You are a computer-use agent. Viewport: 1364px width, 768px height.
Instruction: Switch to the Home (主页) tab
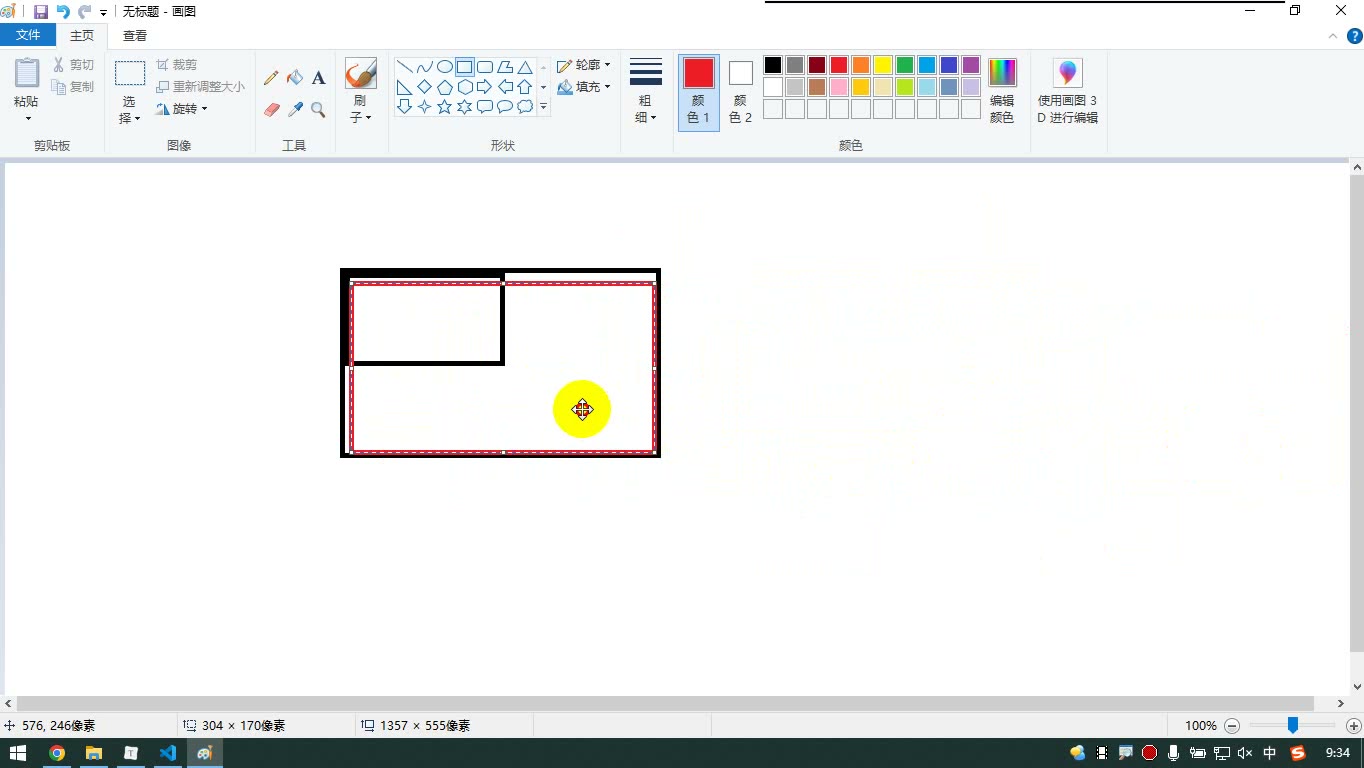pyautogui.click(x=82, y=35)
